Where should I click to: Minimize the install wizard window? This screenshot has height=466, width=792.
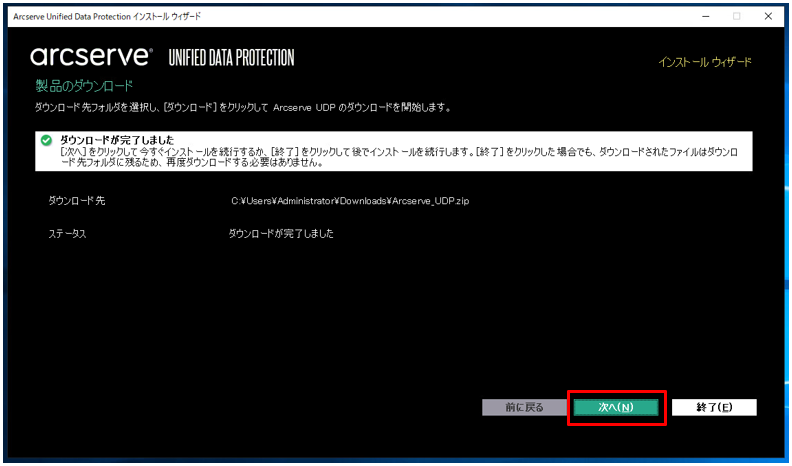click(x=705, y=16)
